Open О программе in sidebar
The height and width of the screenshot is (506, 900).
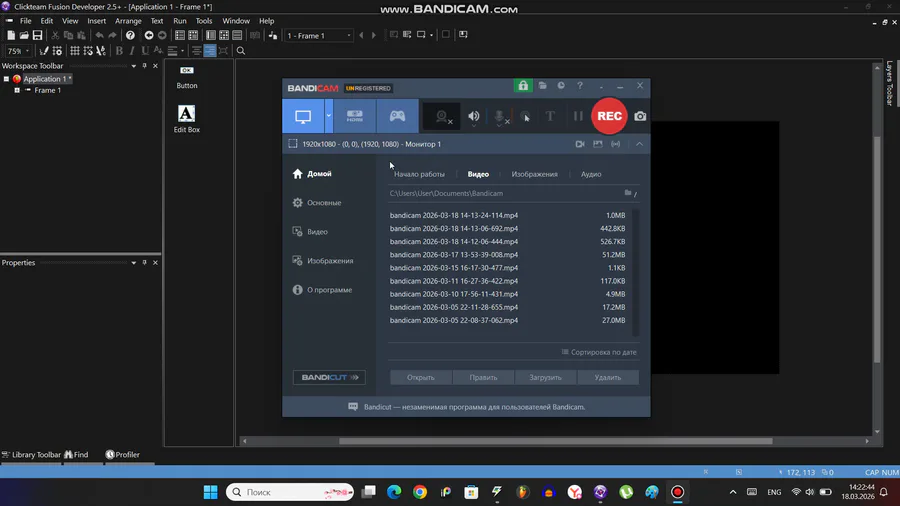tap(322, 290)
